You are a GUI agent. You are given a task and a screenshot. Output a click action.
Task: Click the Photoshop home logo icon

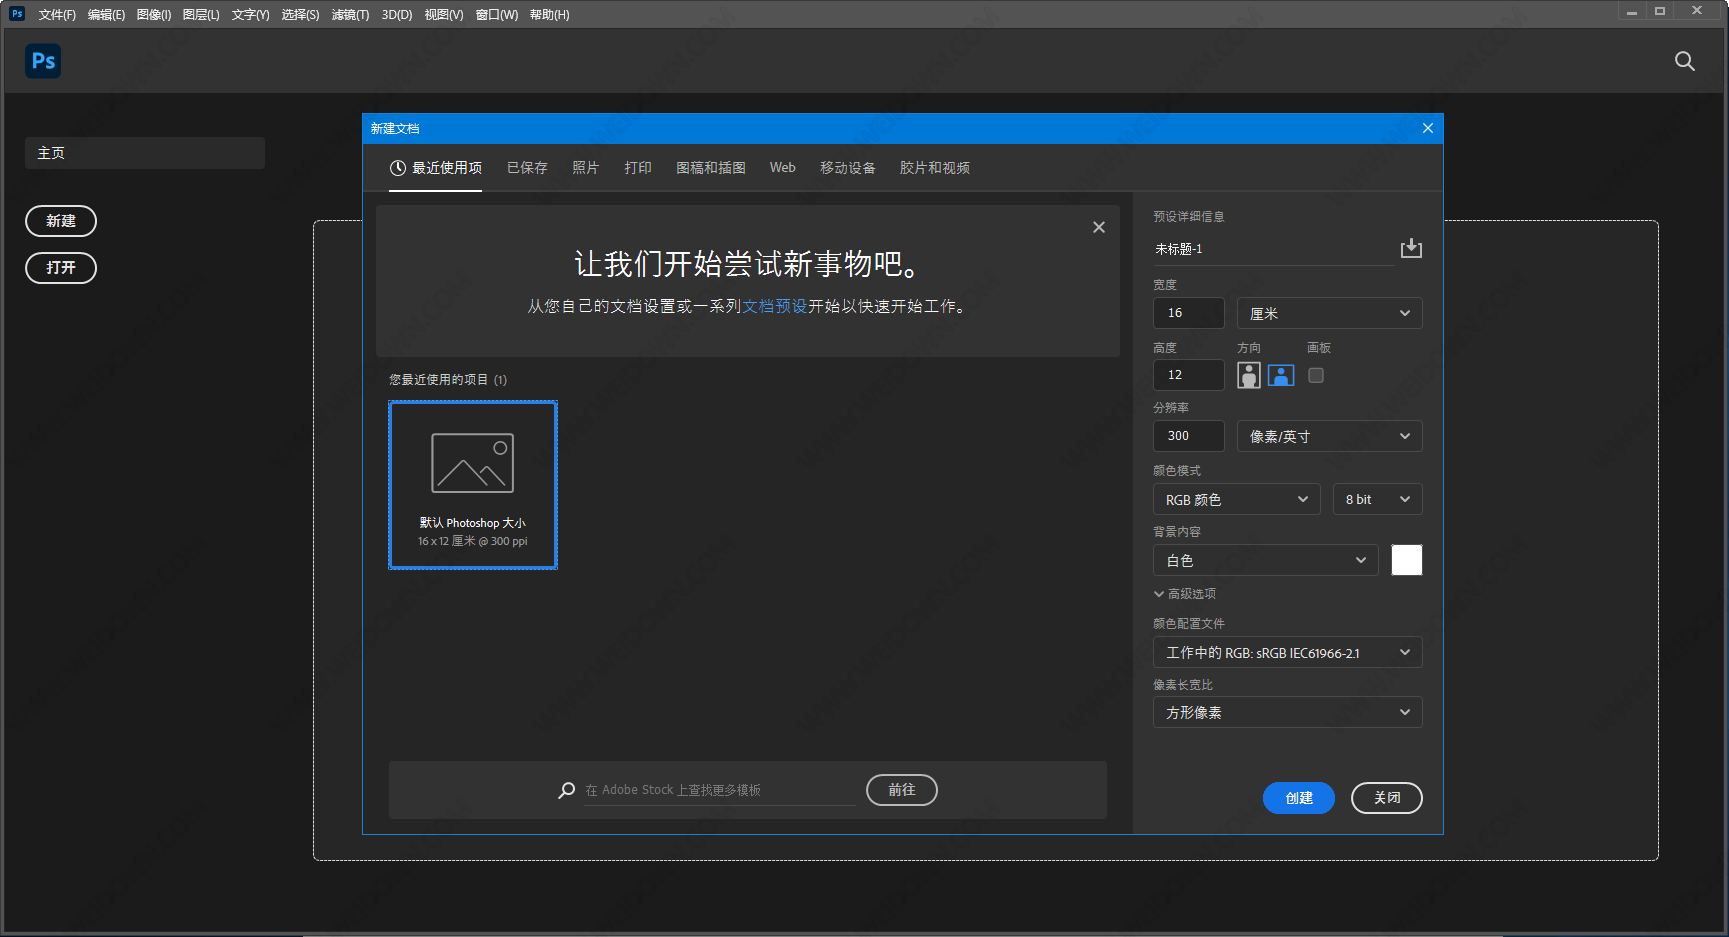pos(43,61)
